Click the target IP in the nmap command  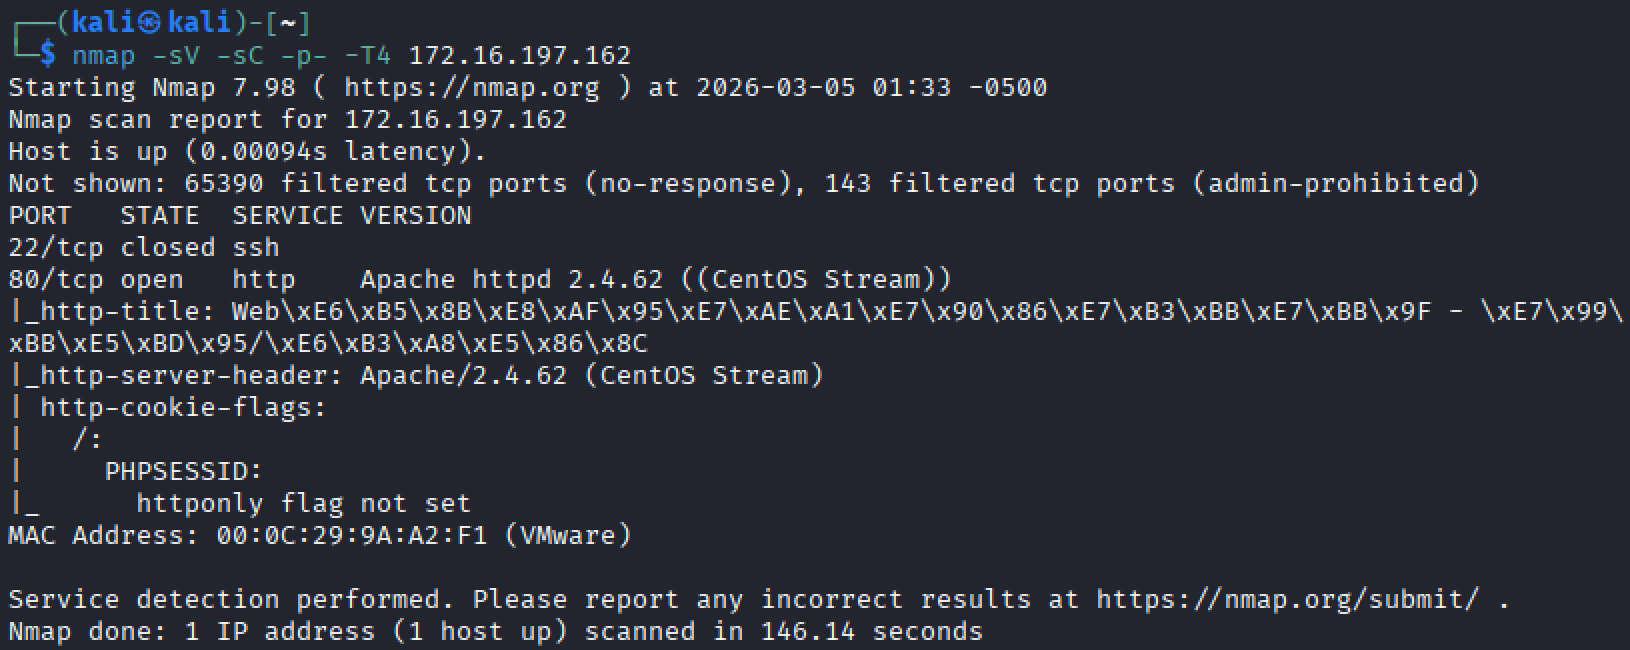520,55
